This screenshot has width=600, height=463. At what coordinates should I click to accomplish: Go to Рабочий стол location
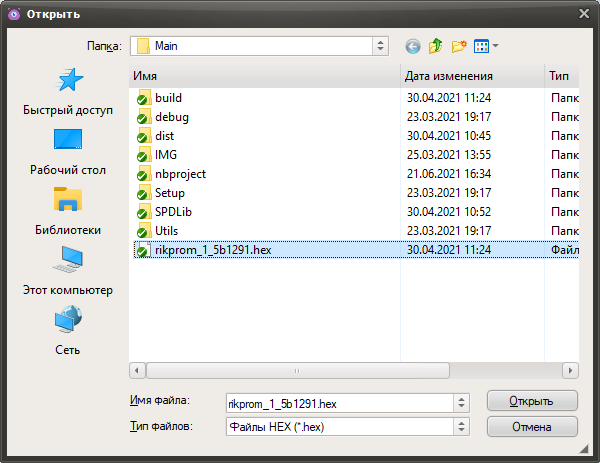tap(68, 152)
